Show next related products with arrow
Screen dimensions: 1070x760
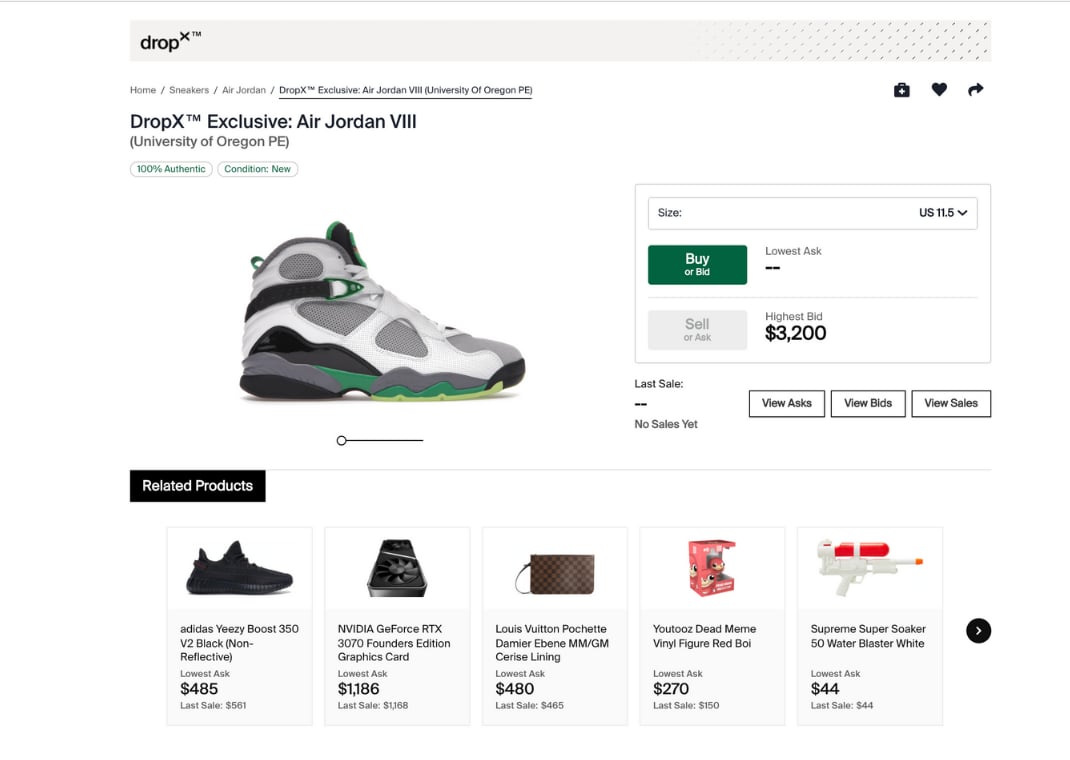978,630
